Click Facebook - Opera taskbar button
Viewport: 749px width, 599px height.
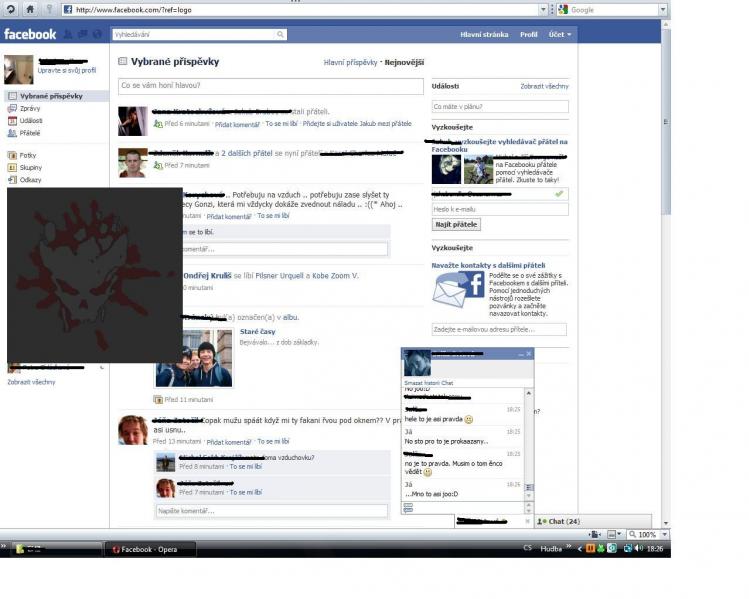click(x=149, y=549)
